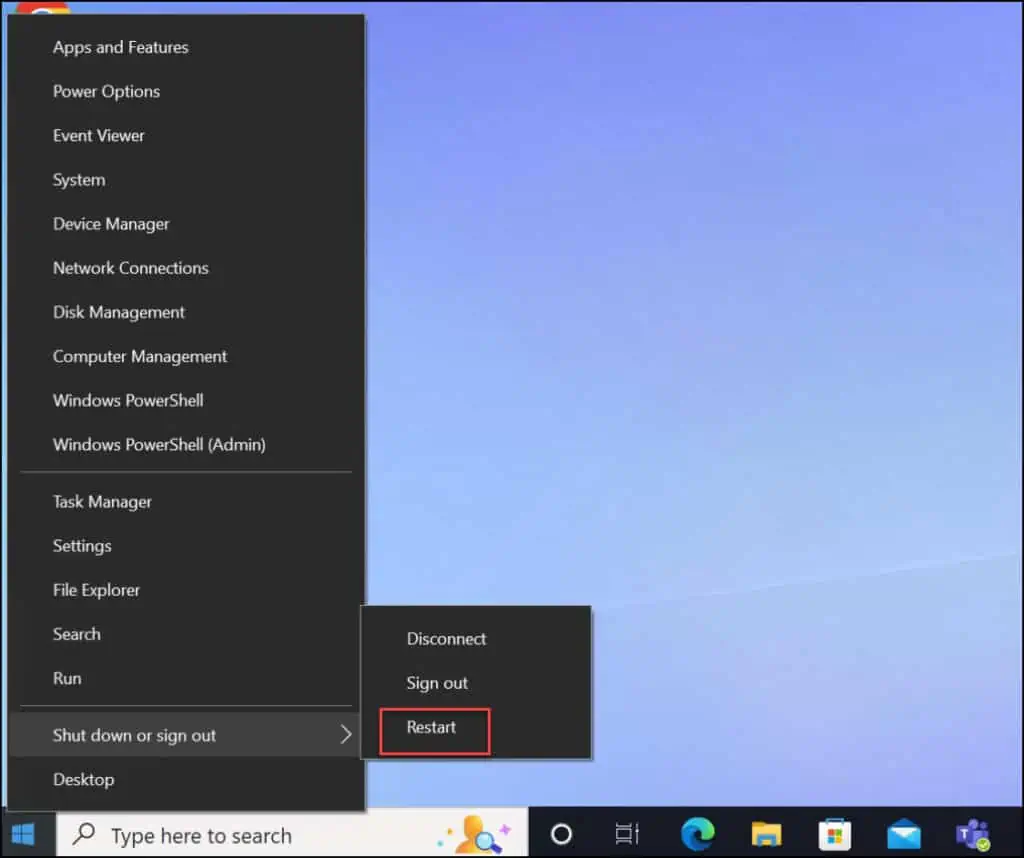Select Sign out in the submenu
This screenshot has width=1024, height=858.
click(x=476, y=683)
